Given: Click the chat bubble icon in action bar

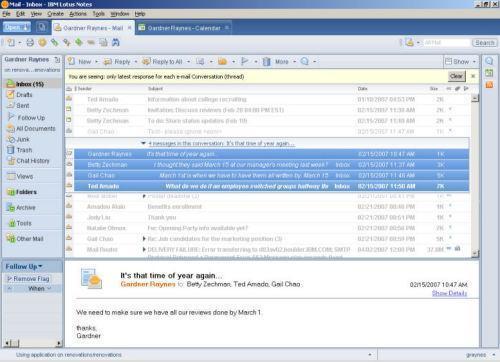Looking at the screenshot, I should pyautogui.click(x=304, y=61).
